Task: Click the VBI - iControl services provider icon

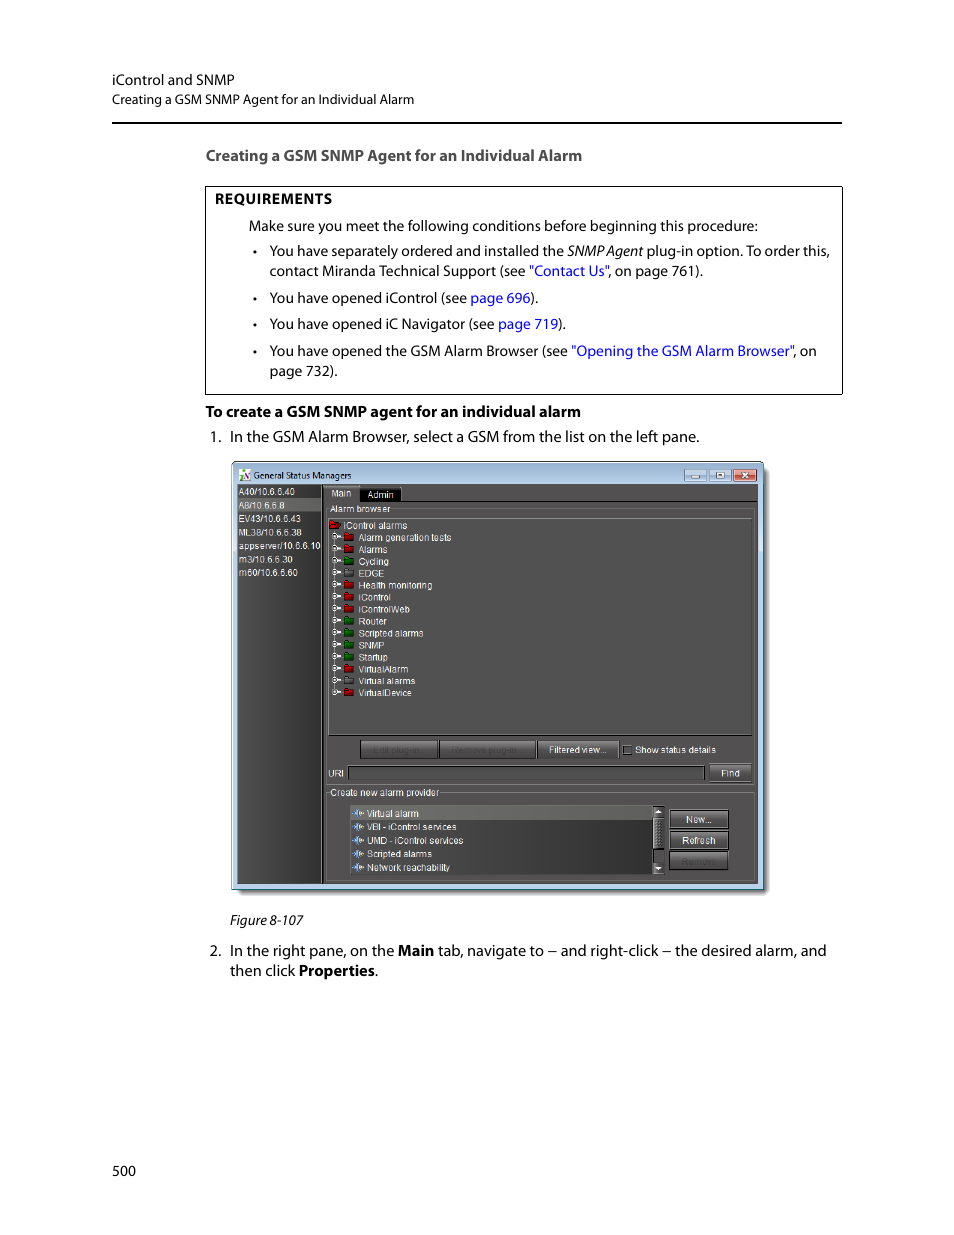Action: click(x=358, y=827)
